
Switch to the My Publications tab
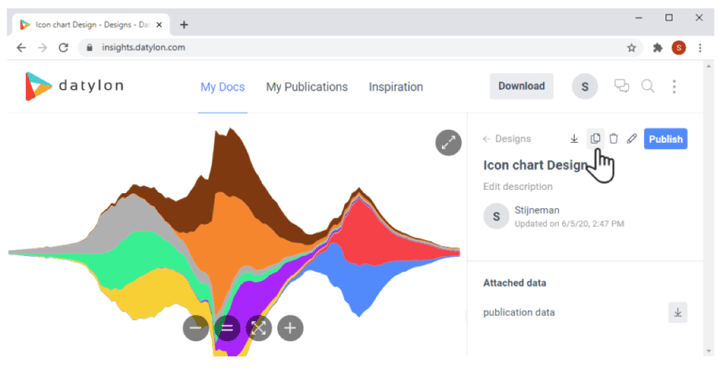point(307,87)
